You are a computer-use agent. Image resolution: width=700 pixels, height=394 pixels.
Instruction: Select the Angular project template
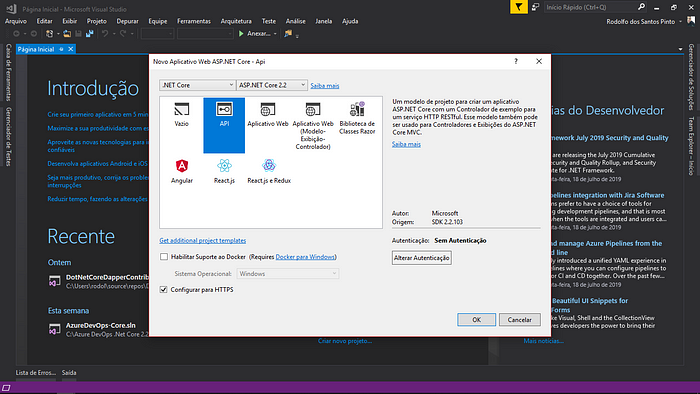pyautogui.click(x=182, y=171)
